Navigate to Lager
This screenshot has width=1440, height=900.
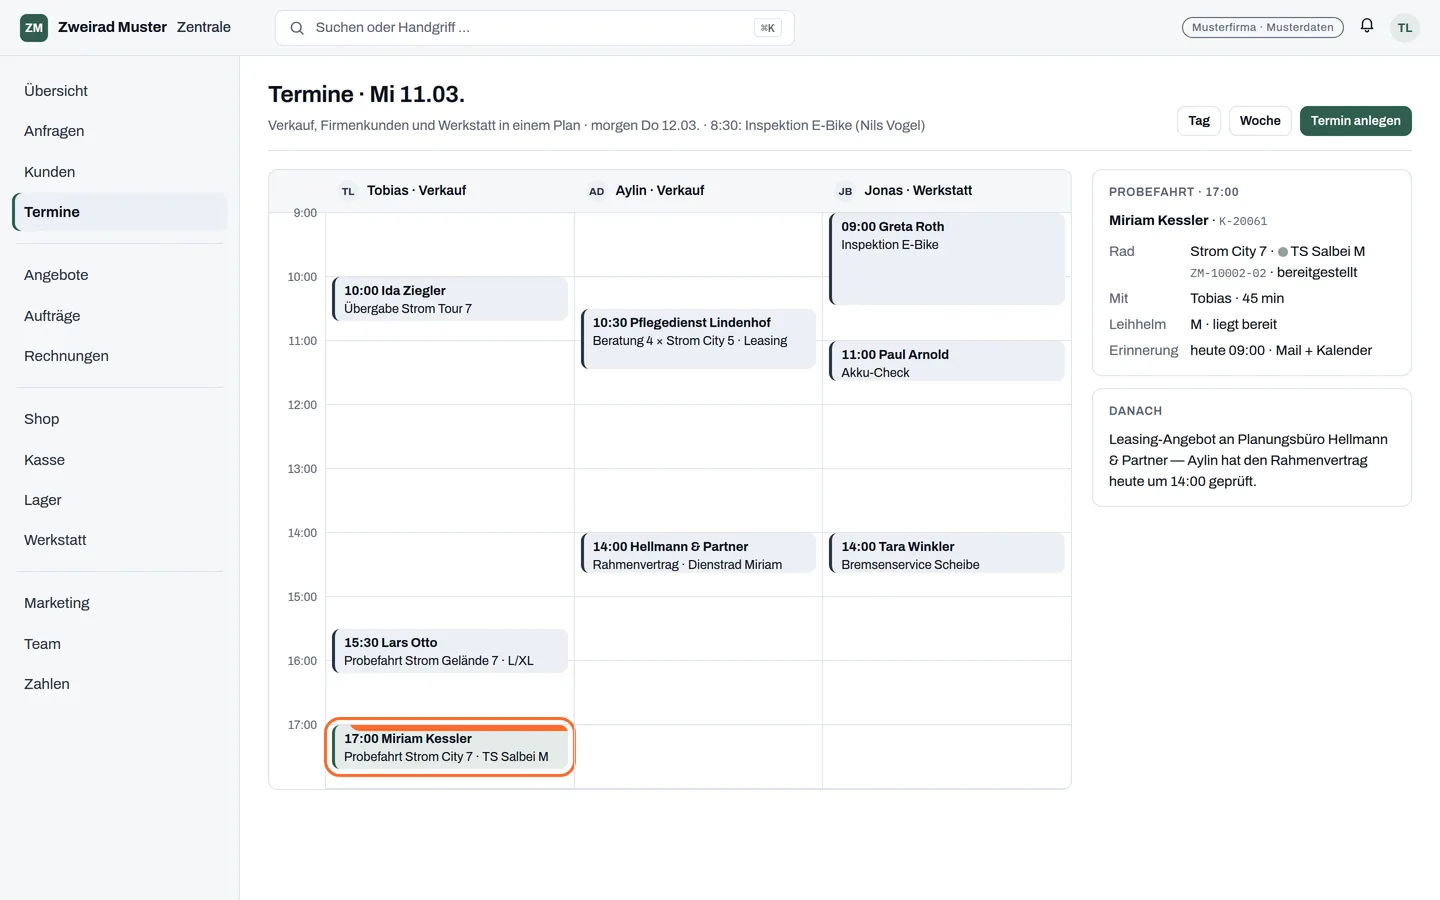tap(120, 500)
